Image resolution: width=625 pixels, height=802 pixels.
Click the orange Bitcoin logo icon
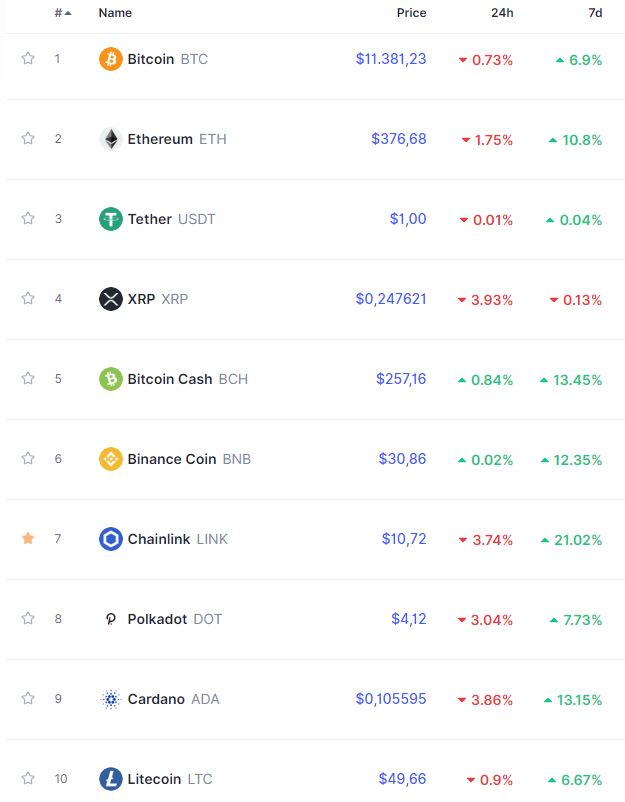[110, 59]
